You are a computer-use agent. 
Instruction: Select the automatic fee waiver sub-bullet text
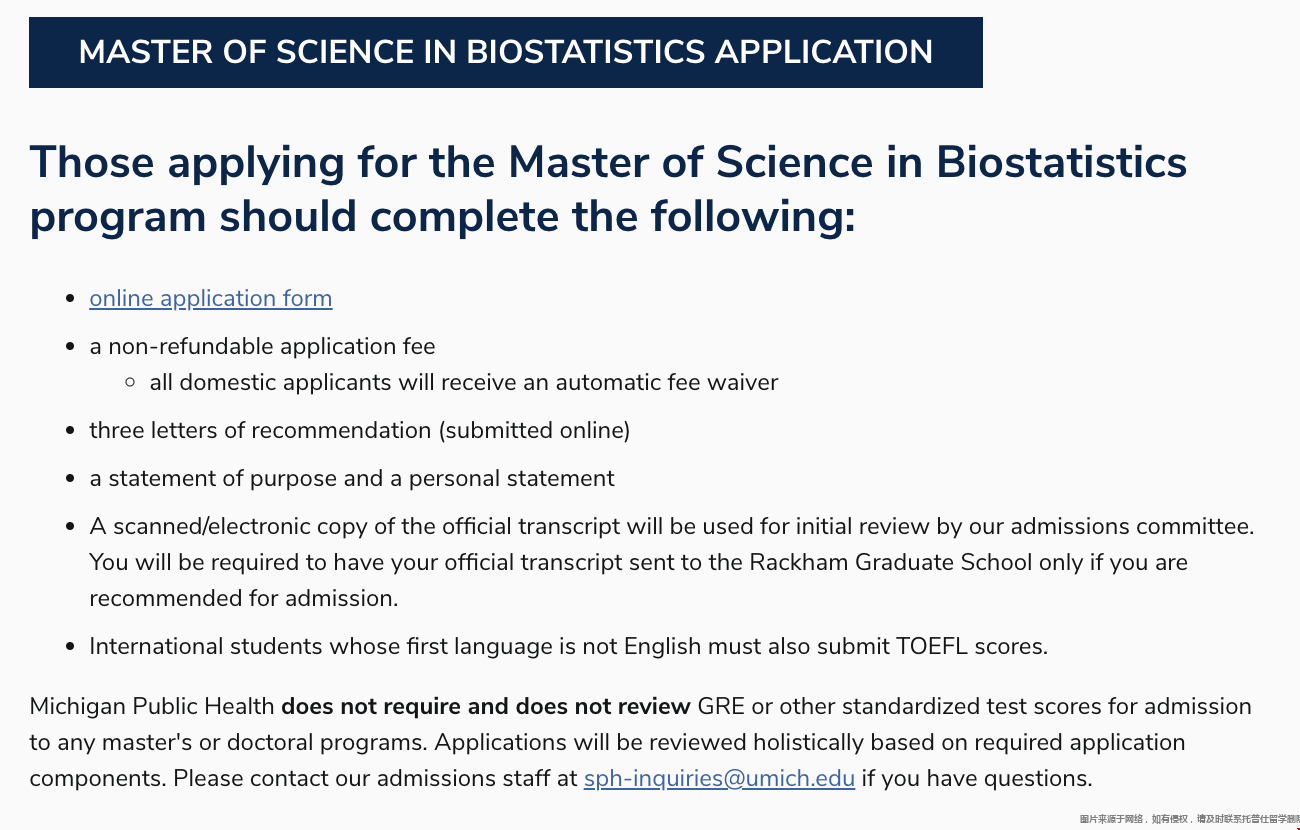coord(463,382)
